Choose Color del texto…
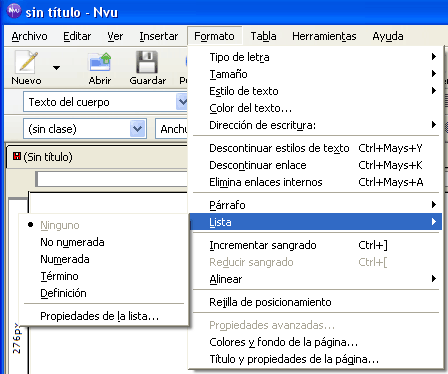This screenshot has width=448, height=374. pyautogui.click(x=315, y=108)
